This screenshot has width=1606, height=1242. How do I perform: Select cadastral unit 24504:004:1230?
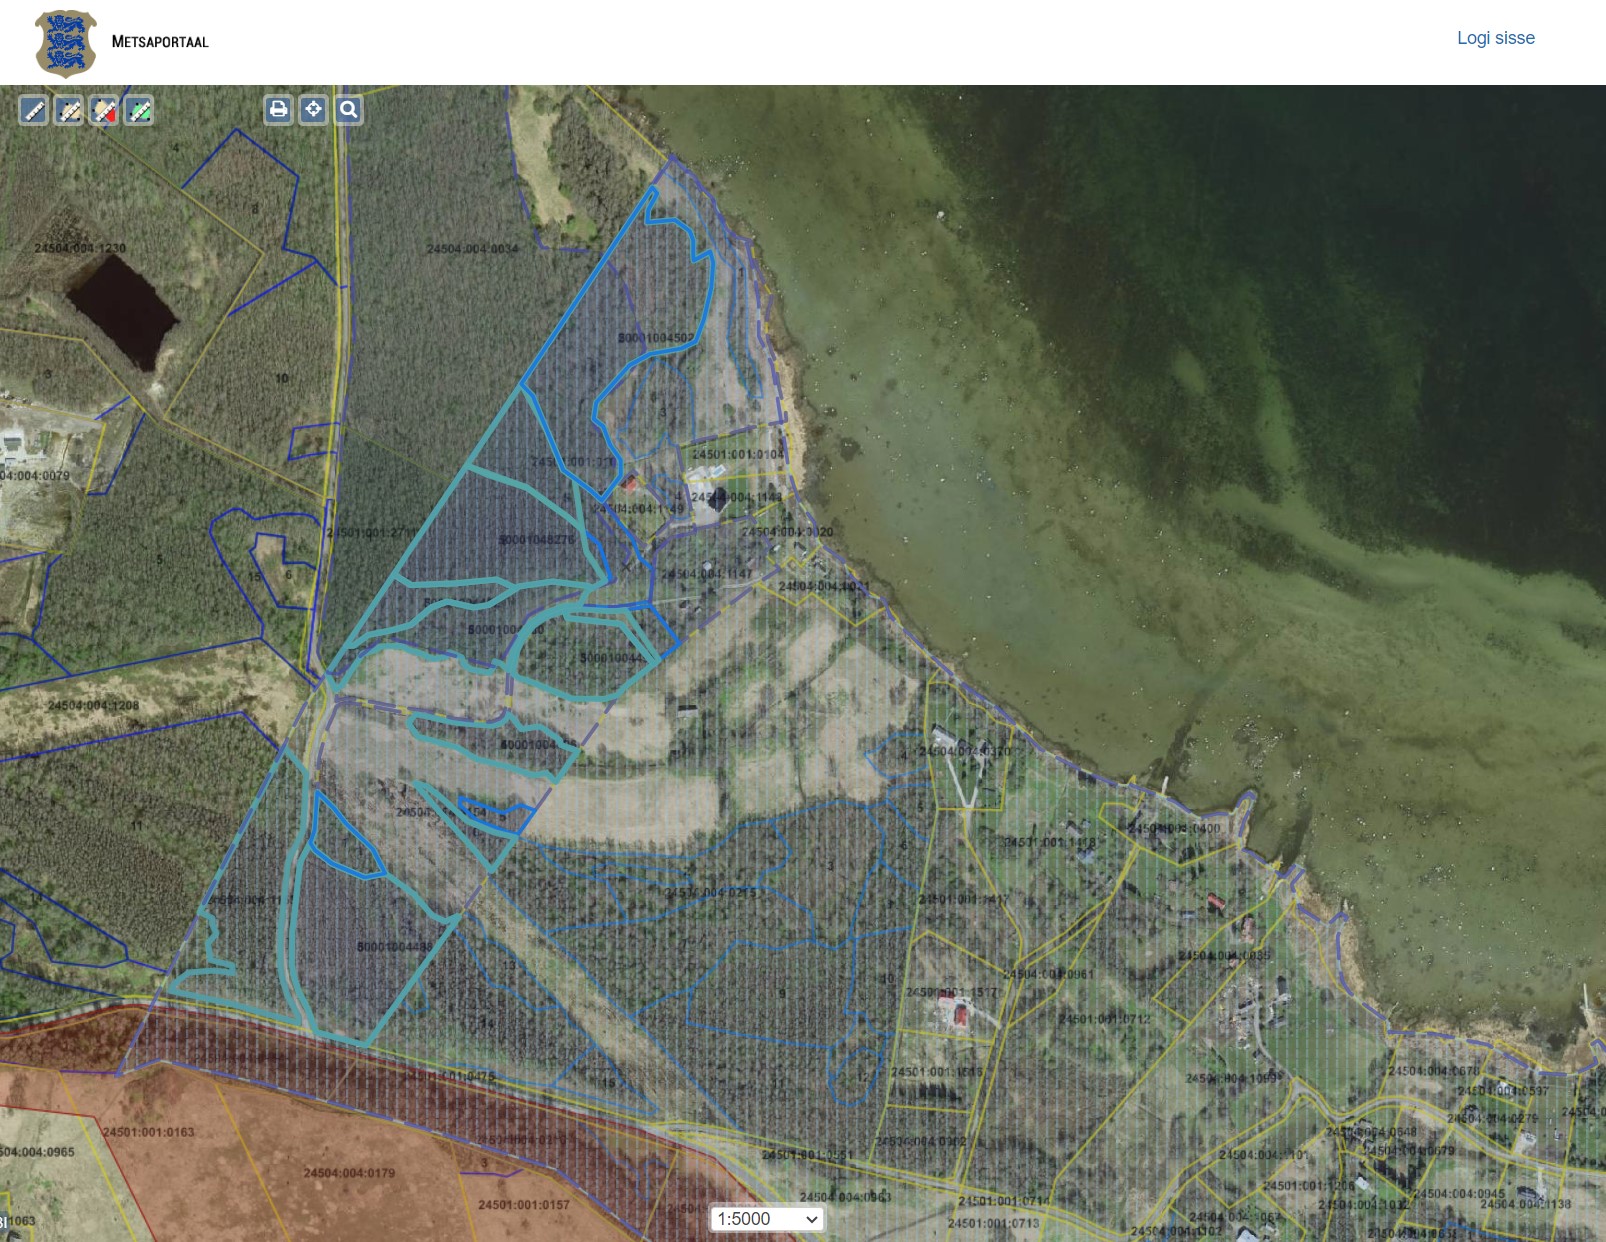tap(80, 248)
